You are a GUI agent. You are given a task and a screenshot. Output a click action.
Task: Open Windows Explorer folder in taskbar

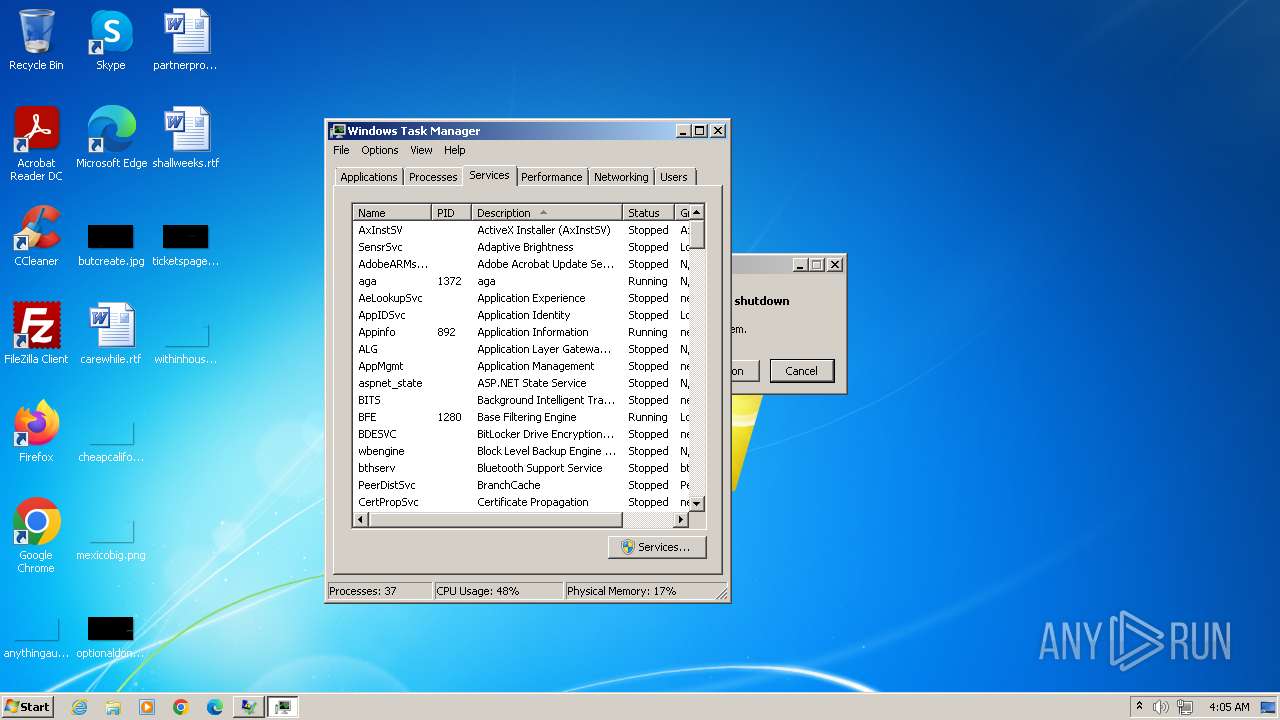tap(113, 707)
